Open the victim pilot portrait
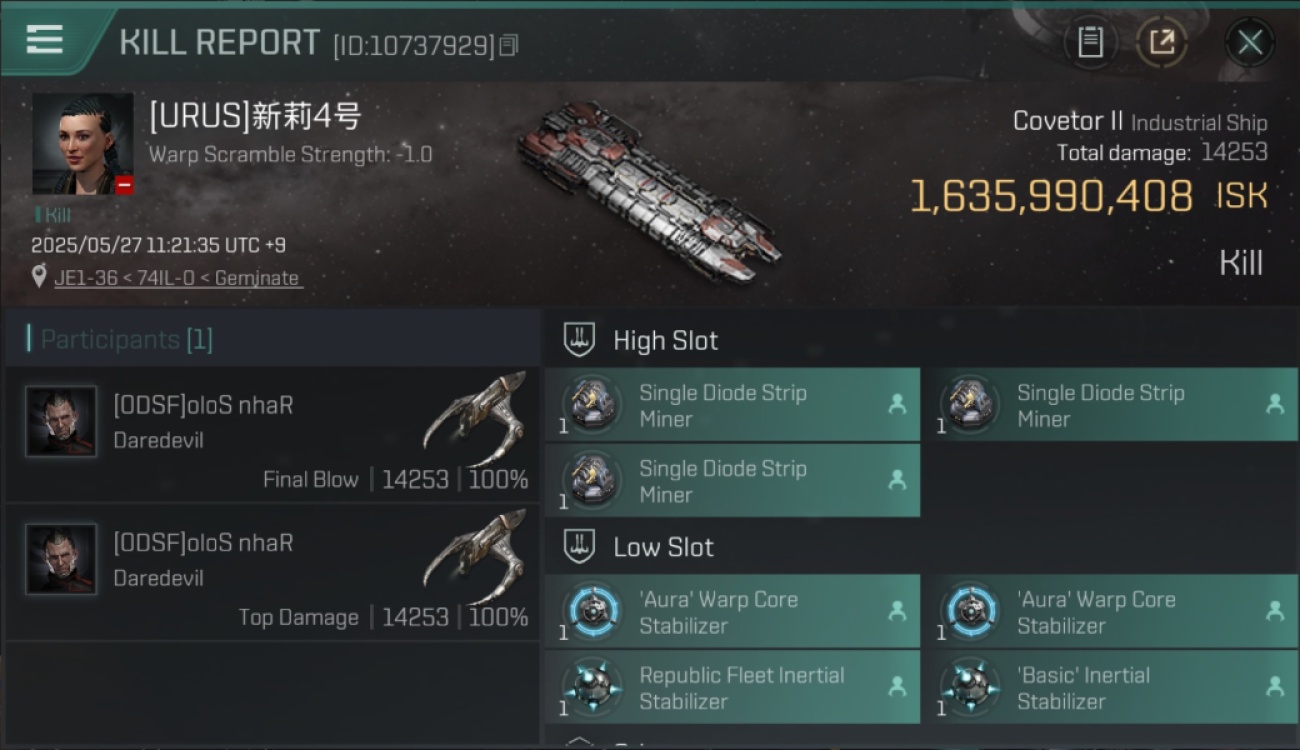 (82, 144)
